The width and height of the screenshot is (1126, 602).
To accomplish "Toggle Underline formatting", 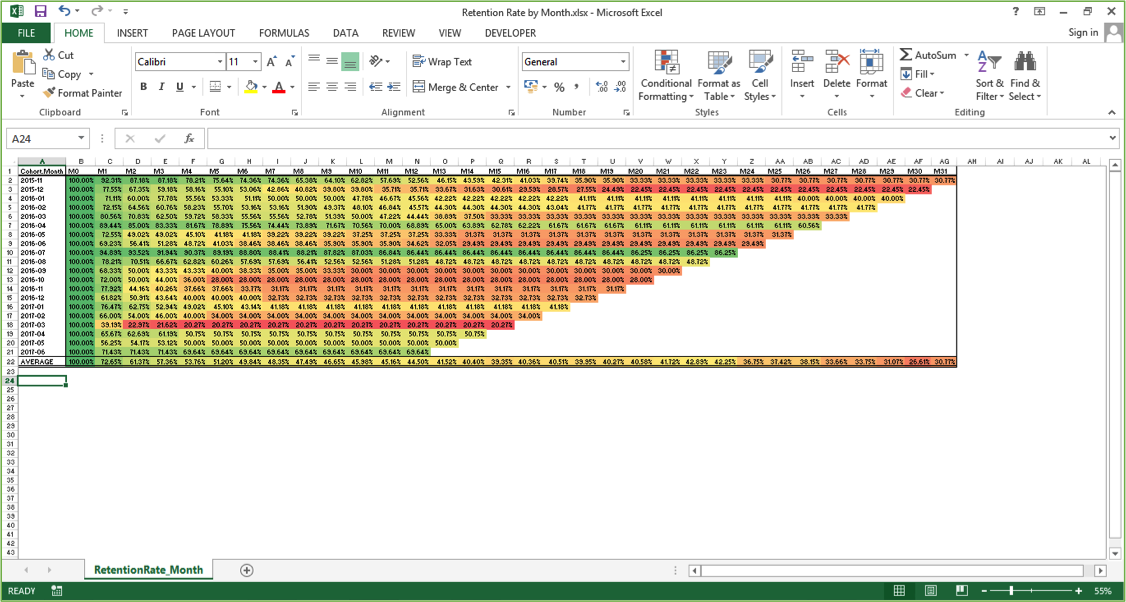I will 180,87.
